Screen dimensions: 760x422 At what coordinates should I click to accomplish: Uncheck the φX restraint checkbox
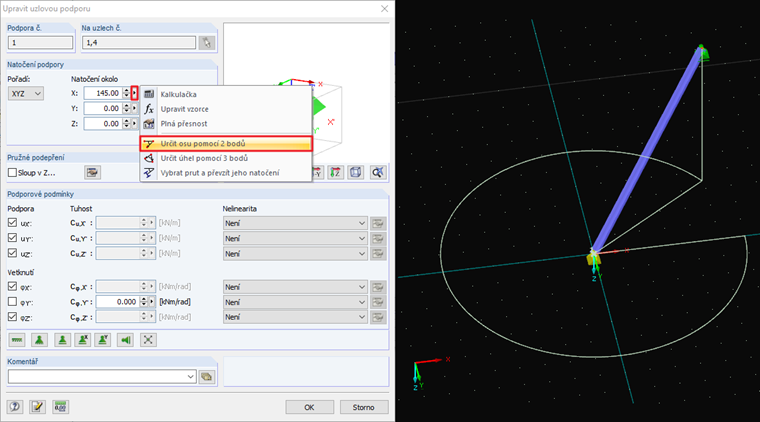pyautogui.click(x=12, y=286)
